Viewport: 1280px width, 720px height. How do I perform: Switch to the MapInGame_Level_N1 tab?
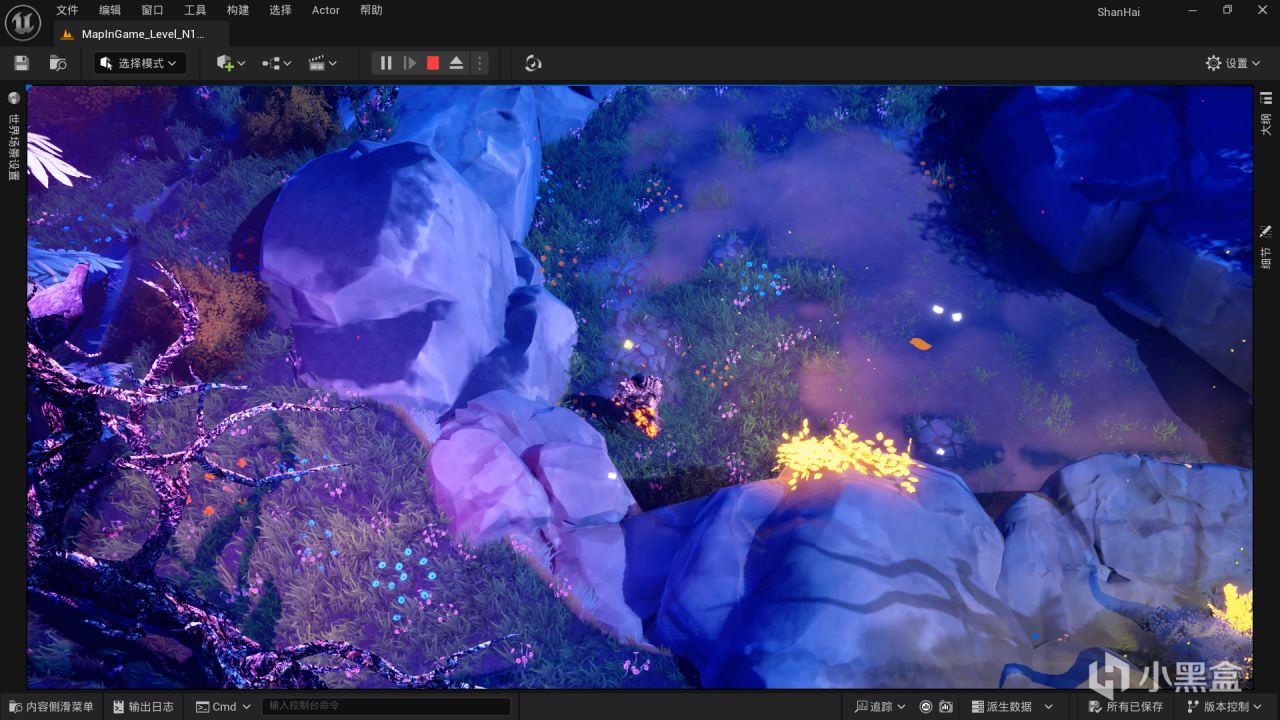(140, 33)
